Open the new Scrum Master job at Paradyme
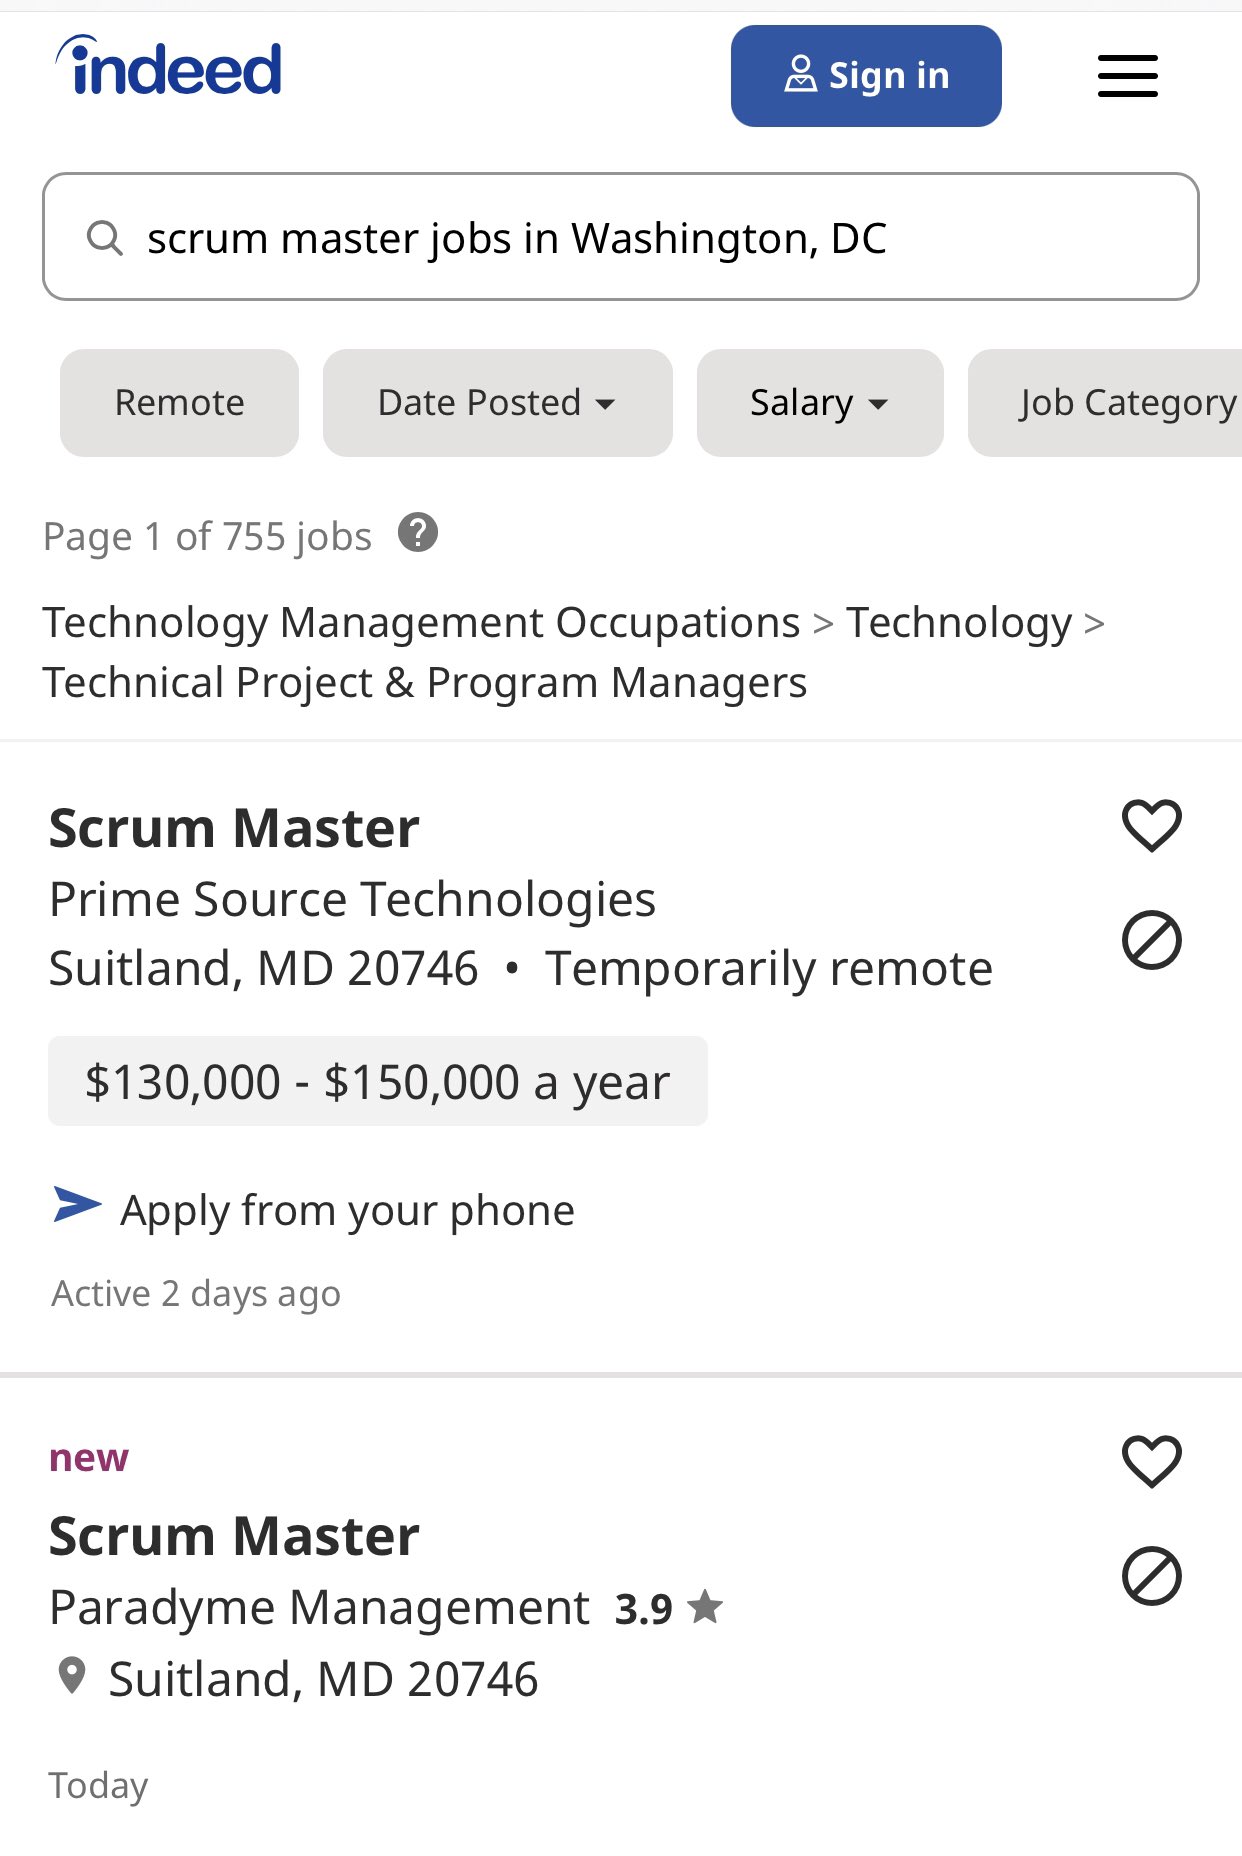1242x1856 pixels. point(234,1536)
